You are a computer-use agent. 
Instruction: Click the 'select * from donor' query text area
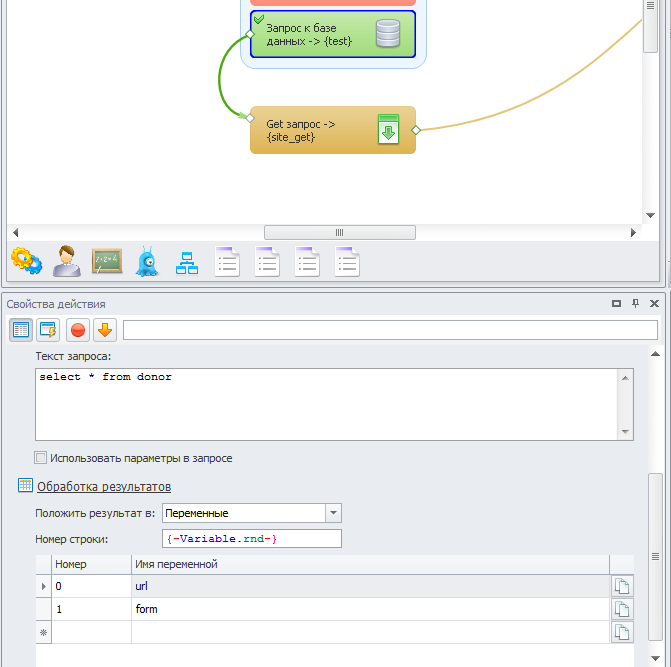[326, 404]
